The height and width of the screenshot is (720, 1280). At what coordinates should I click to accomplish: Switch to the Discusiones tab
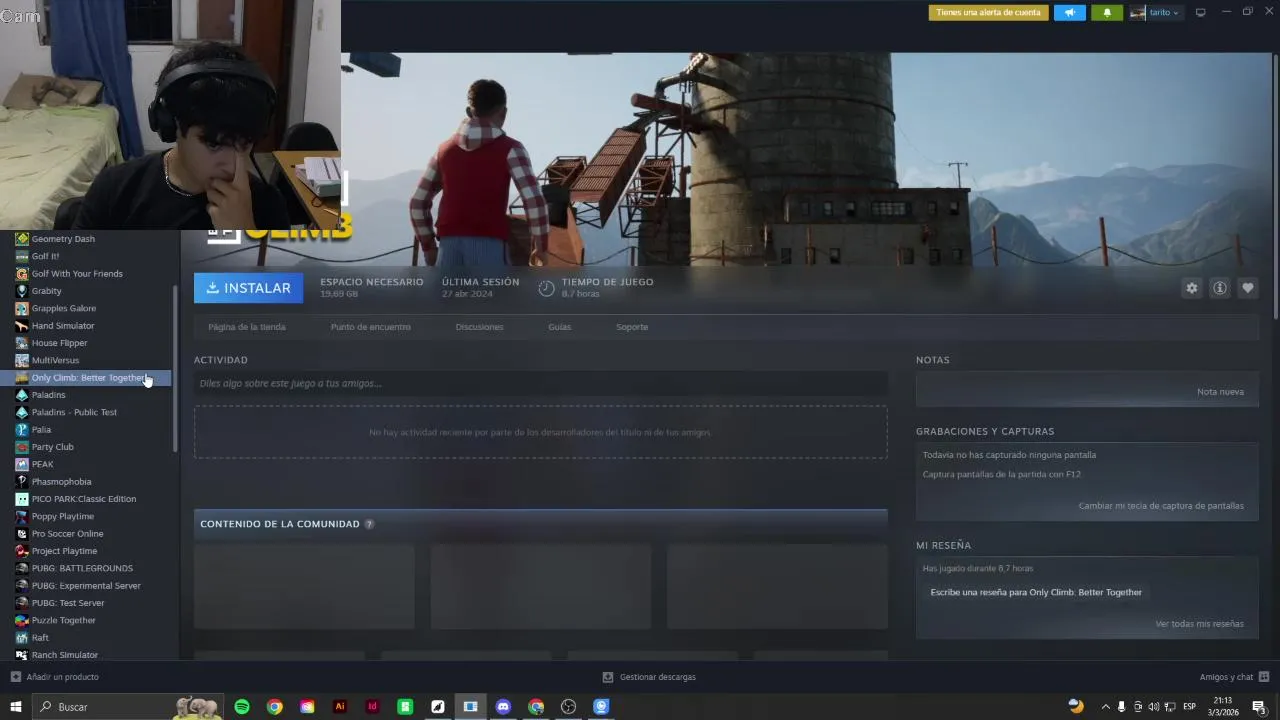coord(479,327)
